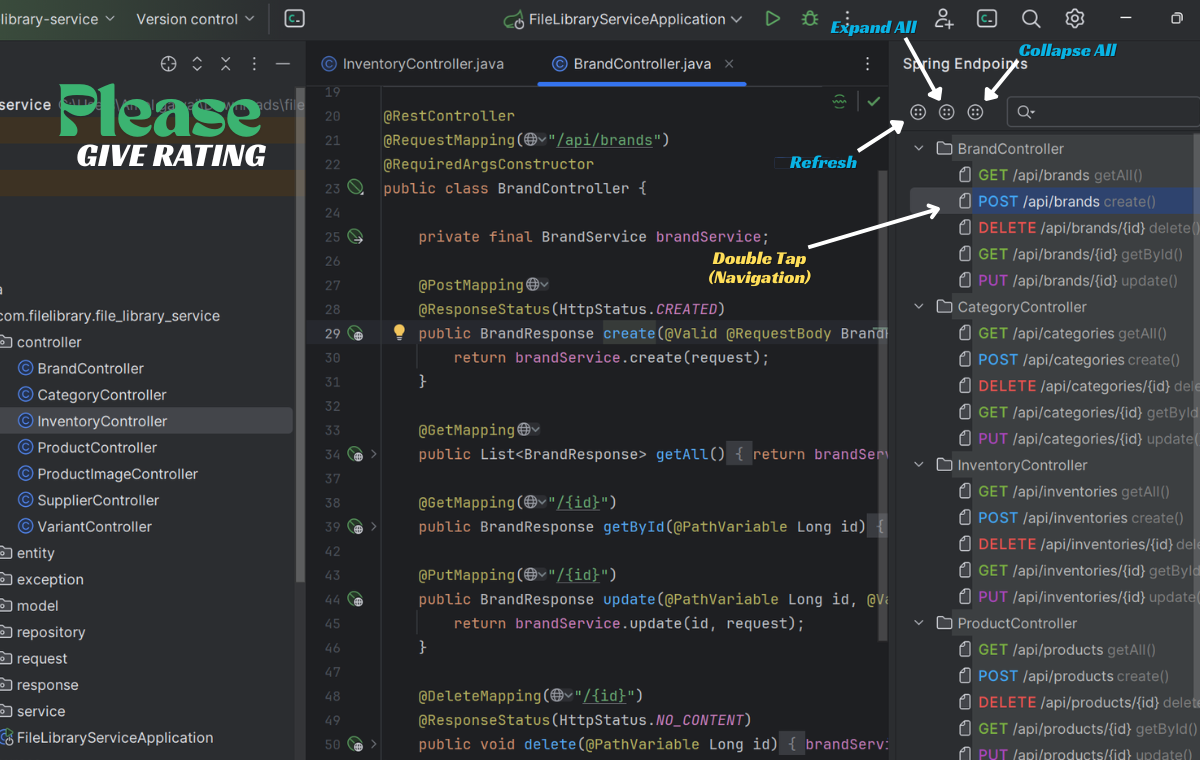Open Project panel options menu (three dots)
This screenshot has height=760, width=1200.
[254, 64]
